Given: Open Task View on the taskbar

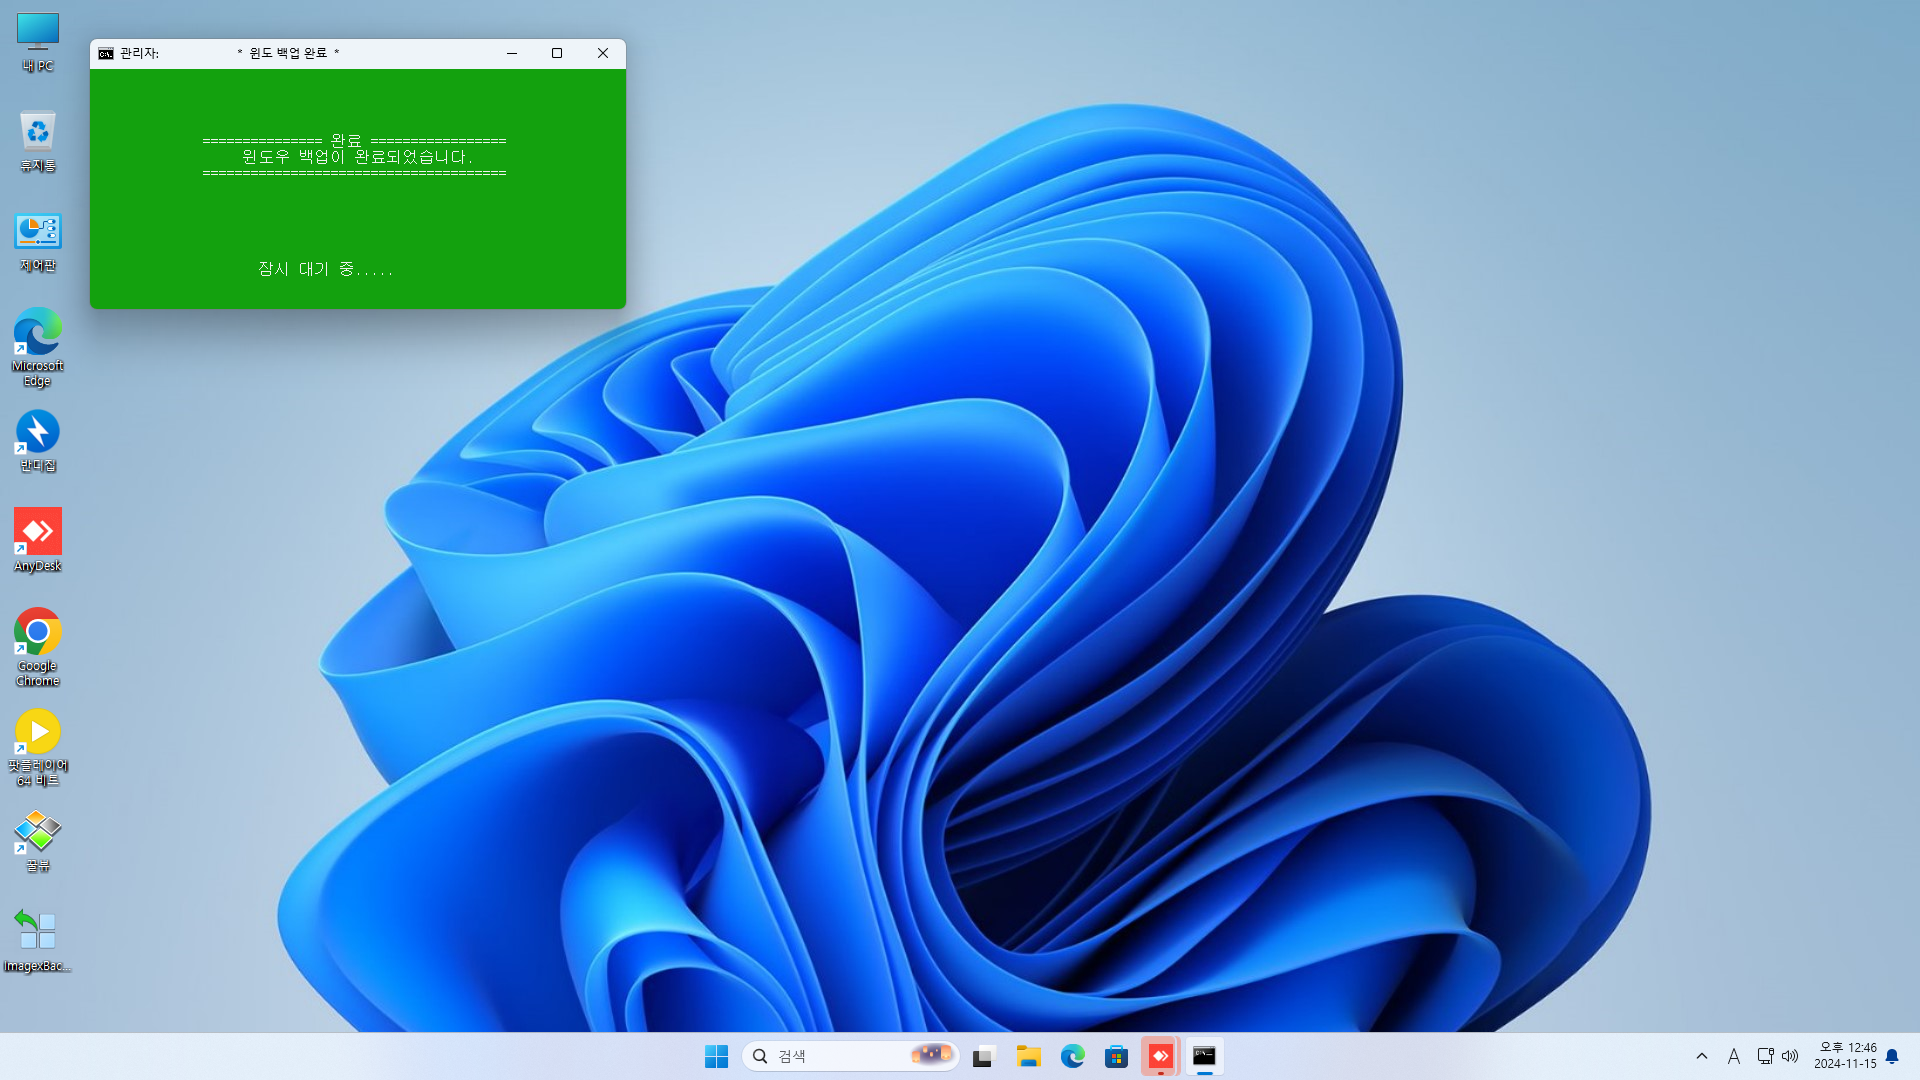Looking at the screenshot, I should click(984, 1056).
